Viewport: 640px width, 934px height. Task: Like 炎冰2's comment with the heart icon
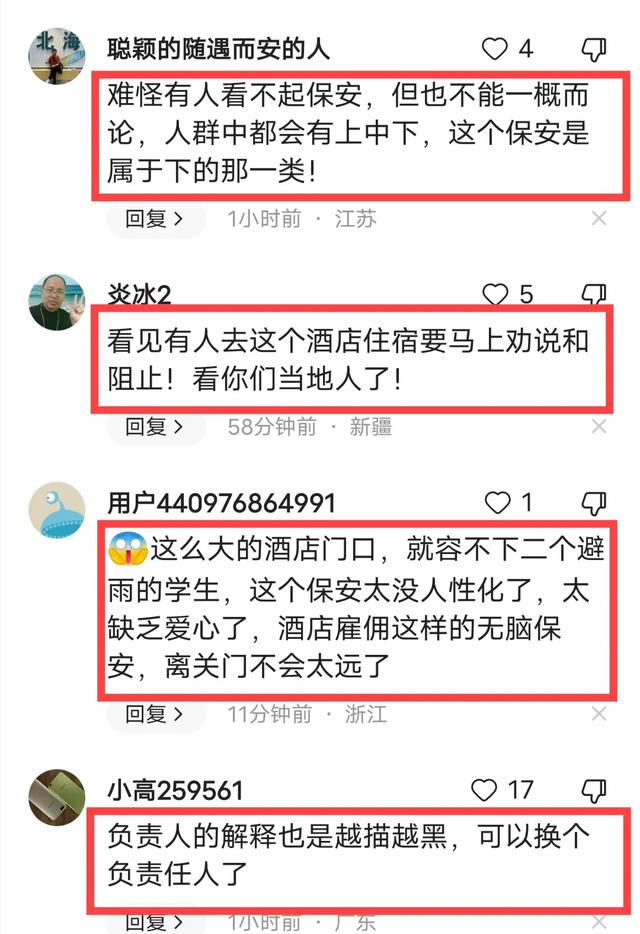[495, 294]
